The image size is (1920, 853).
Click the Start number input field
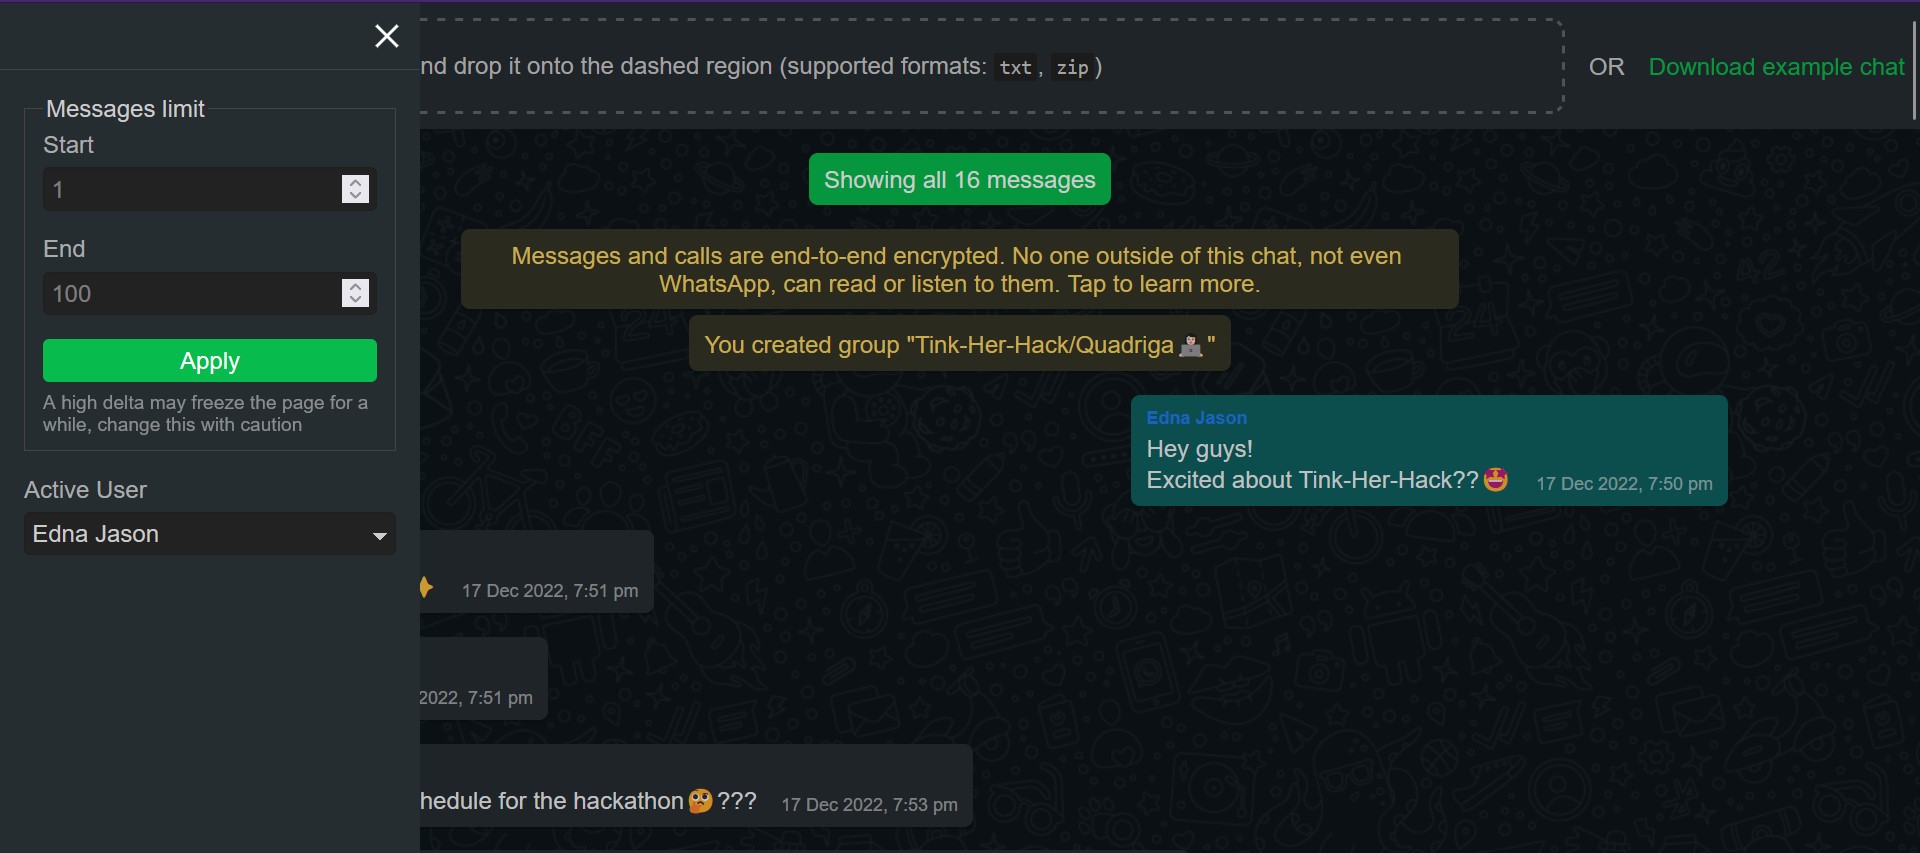pos(191,189)
